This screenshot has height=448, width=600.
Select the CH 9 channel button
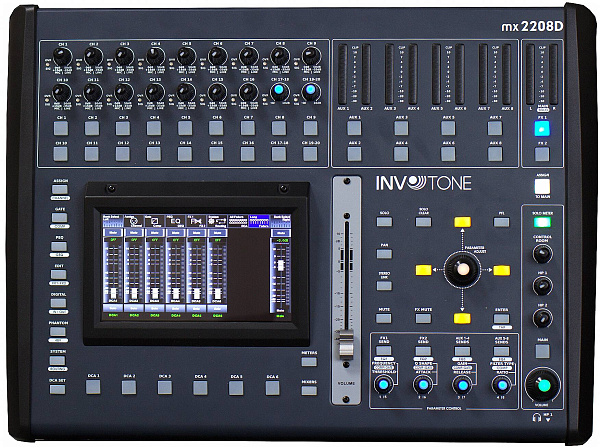point(310,129)
